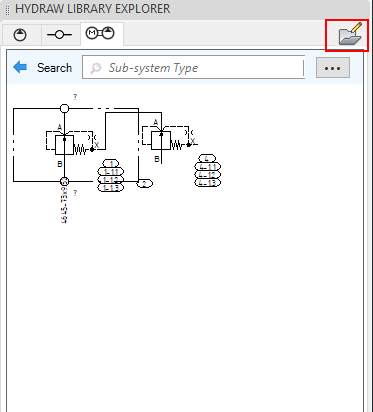The height and width of the screenshot is (412, 373).
Task: Click the crossed circle port at bottom of schematic
Action: click(x=64, y=181)
